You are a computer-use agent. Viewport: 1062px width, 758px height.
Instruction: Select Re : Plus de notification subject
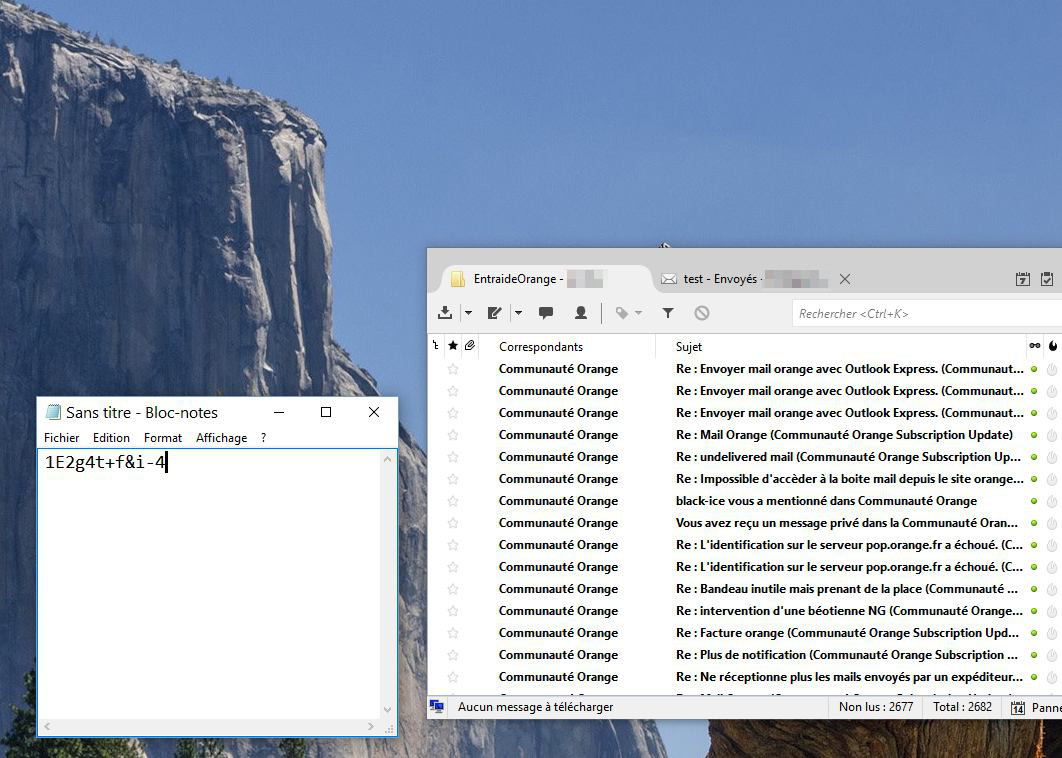[847, 655]
